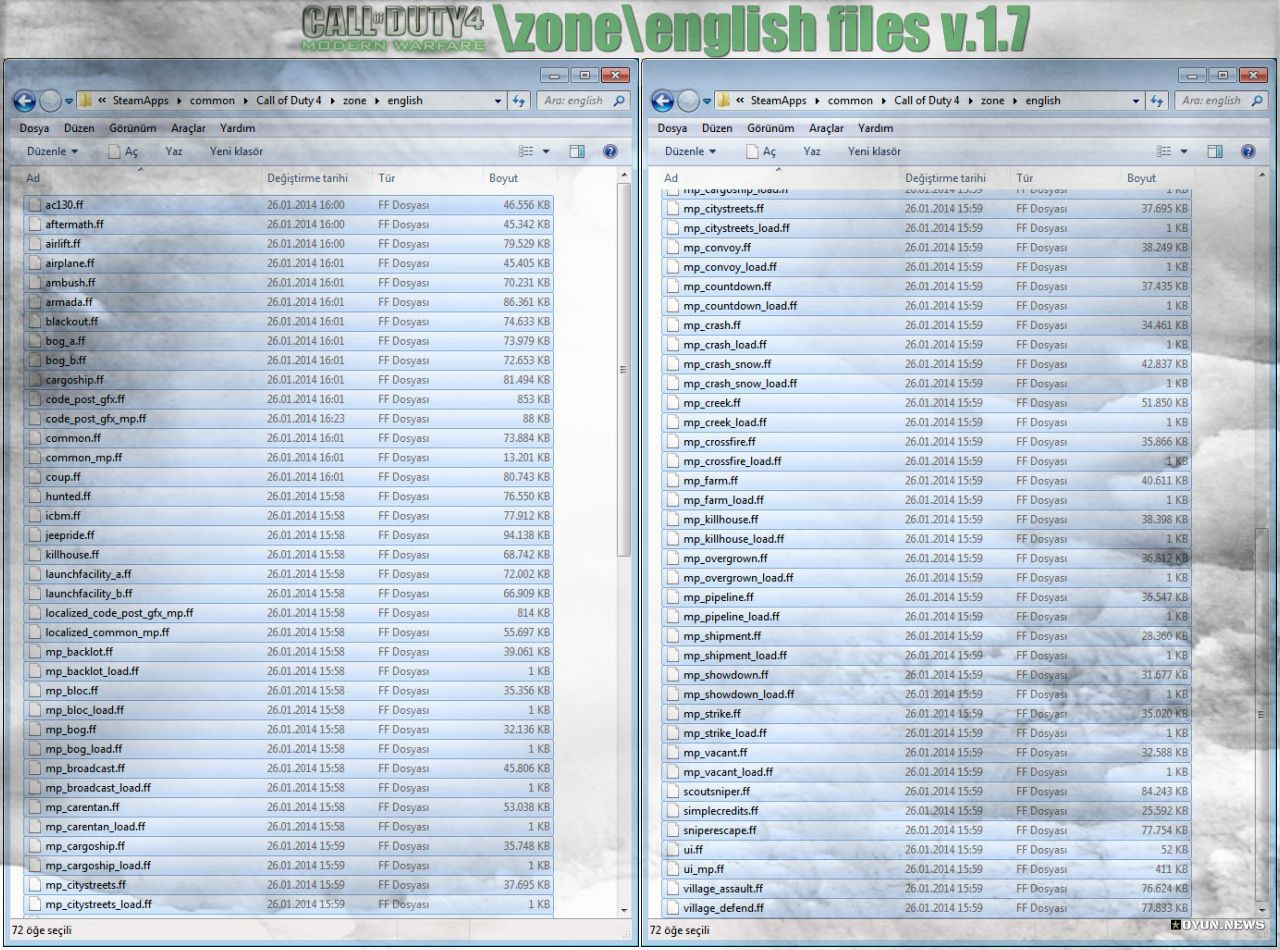Click Yeni klasör in right window

pos(874,152)
